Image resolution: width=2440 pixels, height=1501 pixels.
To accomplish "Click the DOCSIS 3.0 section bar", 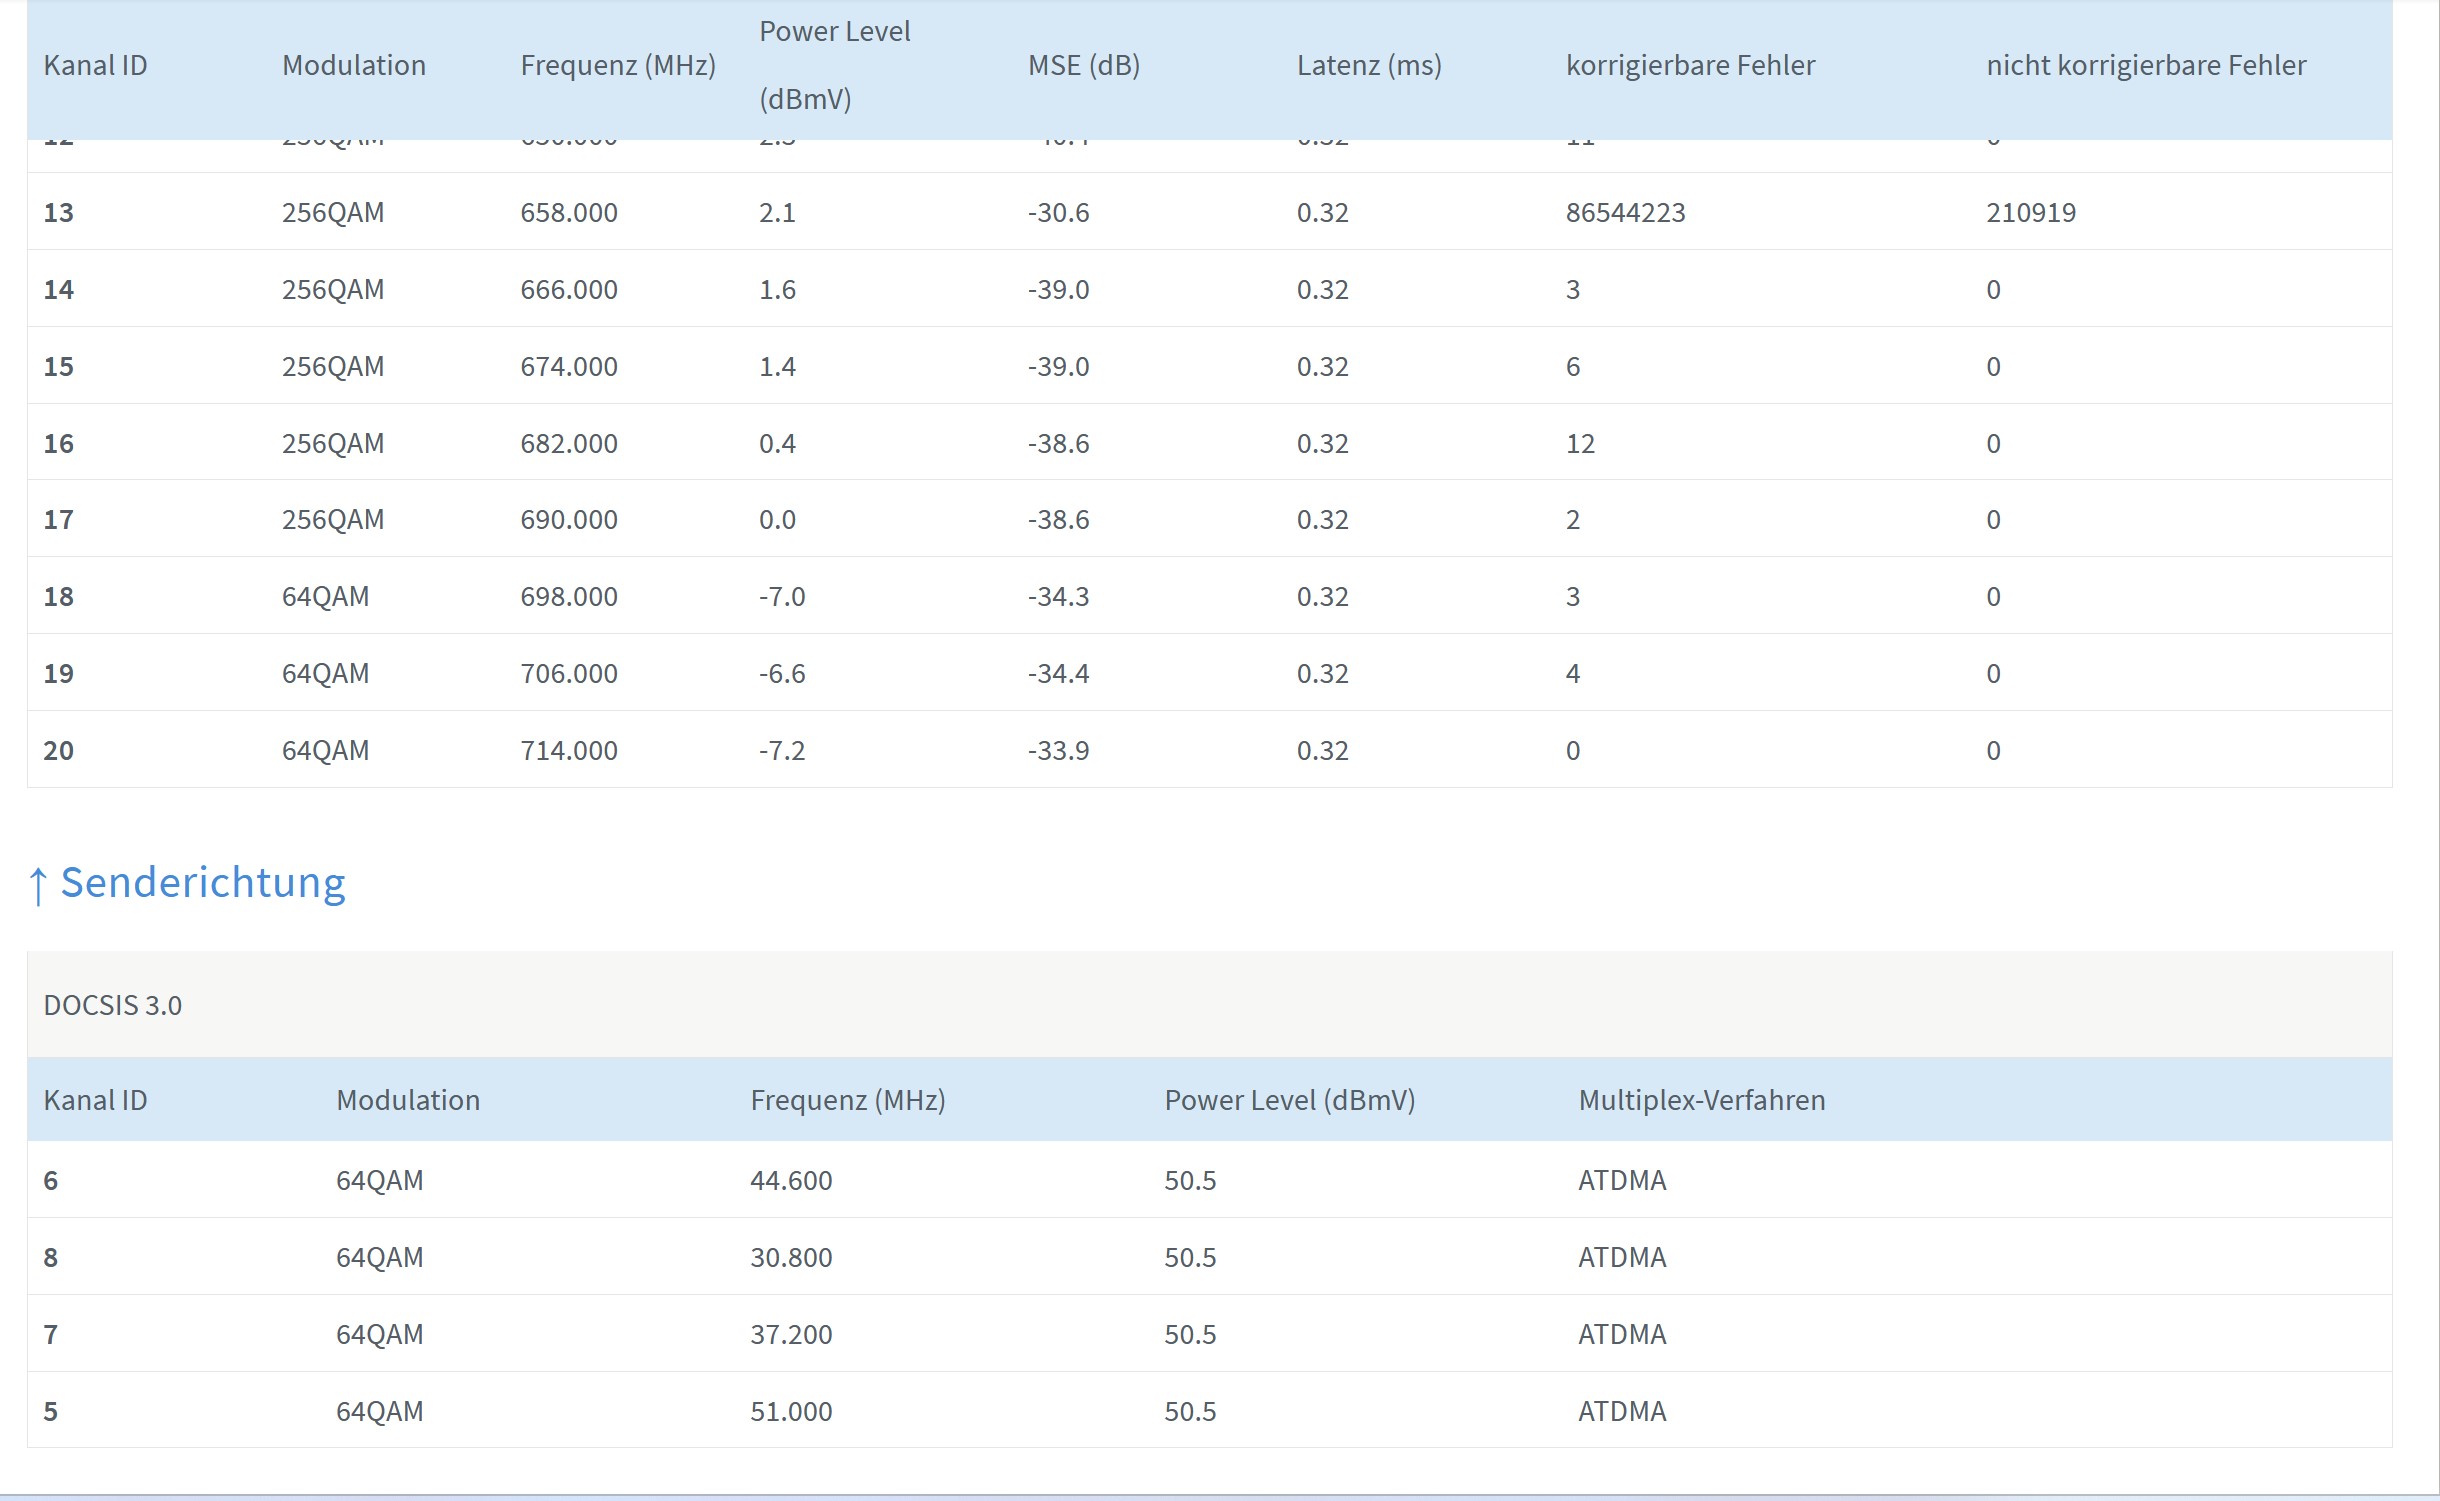I will coord(113,1005).
